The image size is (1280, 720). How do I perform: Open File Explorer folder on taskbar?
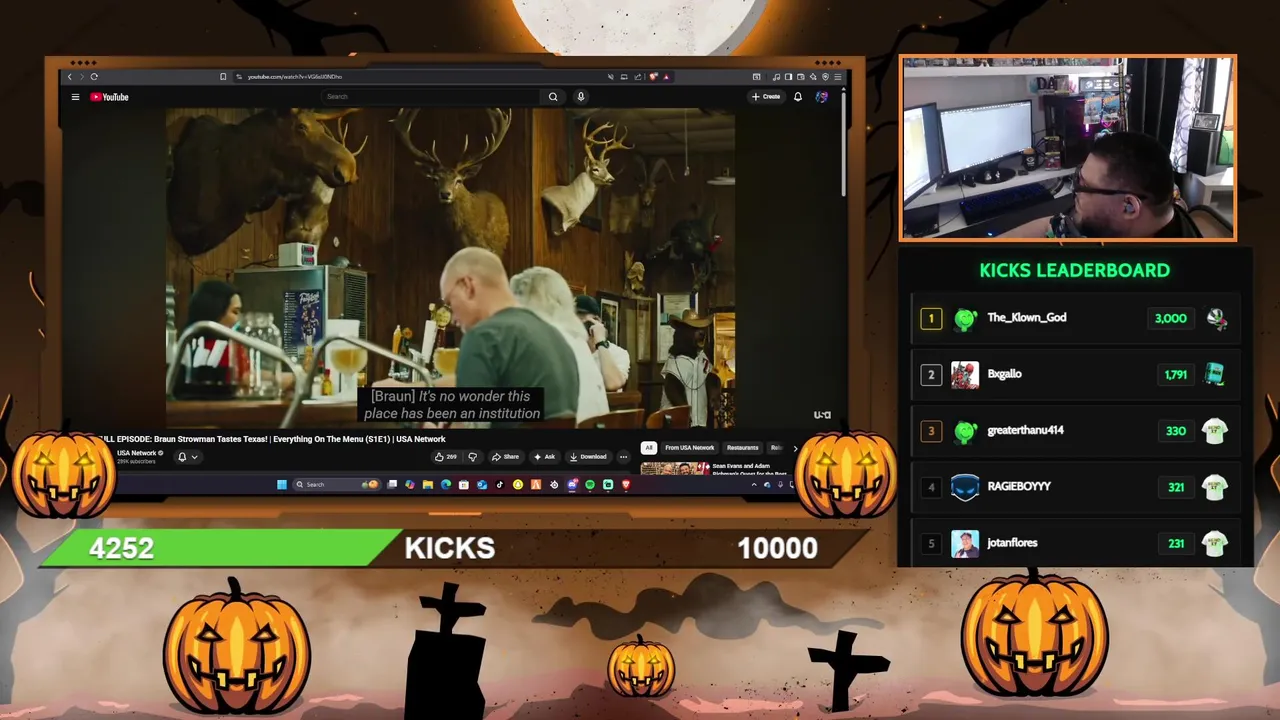coord(428,485)
